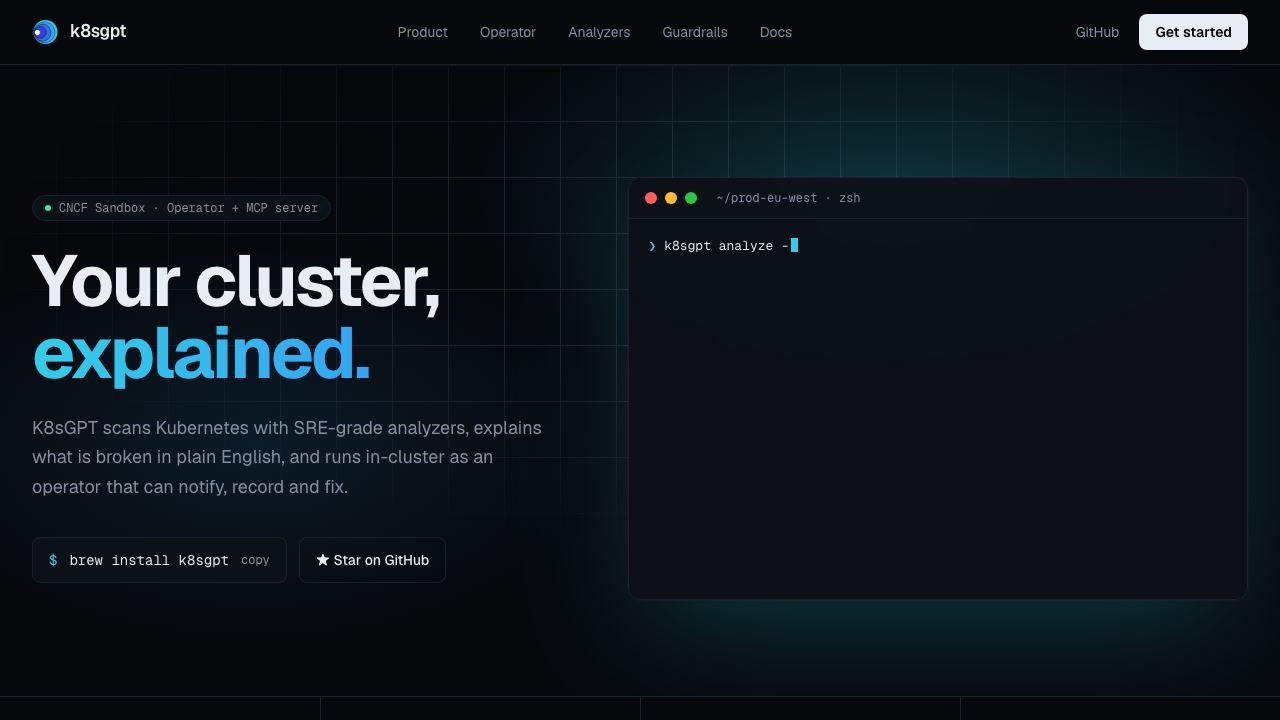
Task: Click the green status dot in badge
Action: click(x=48, y=208)
